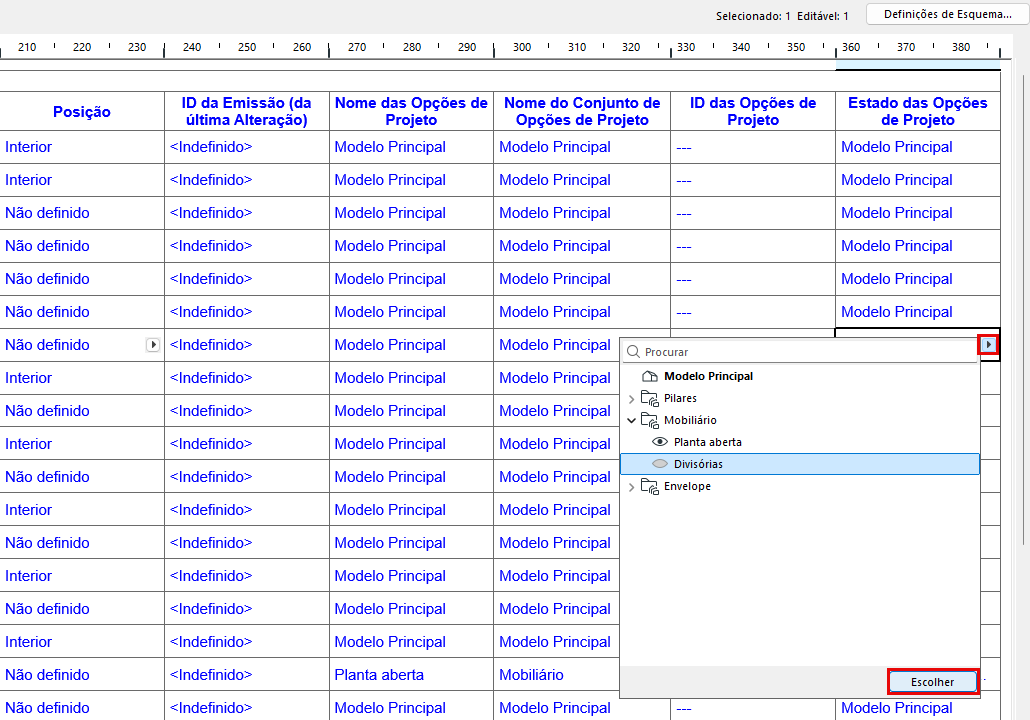Viewport: 1030px width, 720px height.
Task: Select the Planta aberta option text
Action: point(707,442)
